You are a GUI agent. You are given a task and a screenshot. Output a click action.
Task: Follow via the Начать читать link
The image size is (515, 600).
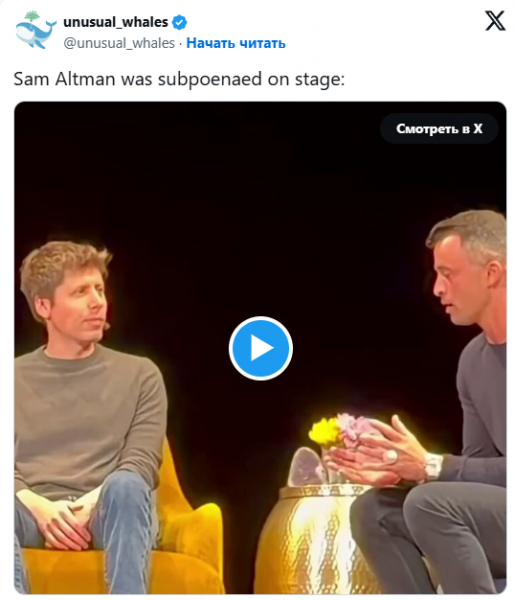(236, 43)
